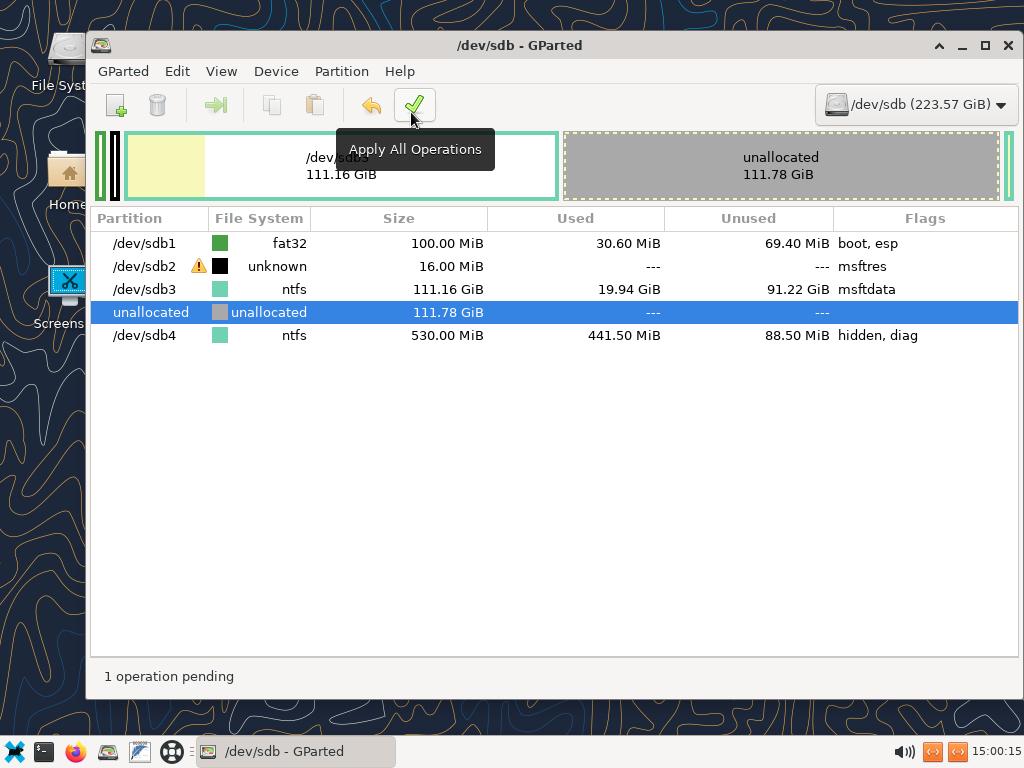Image resolution: width=1024 pixels, height=768 pixels.
Task: Open the /dev/sdb device selector dropdown
Action: (916, 105)
